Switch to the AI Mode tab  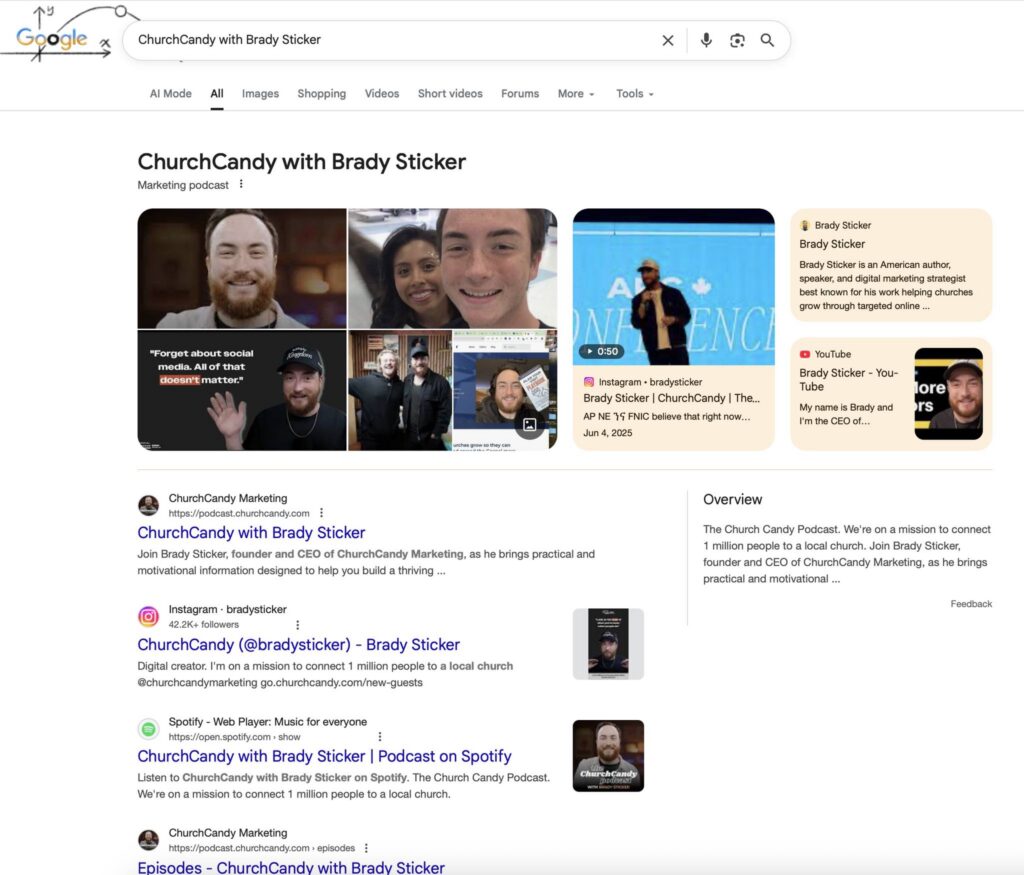(x=170, y=94)
